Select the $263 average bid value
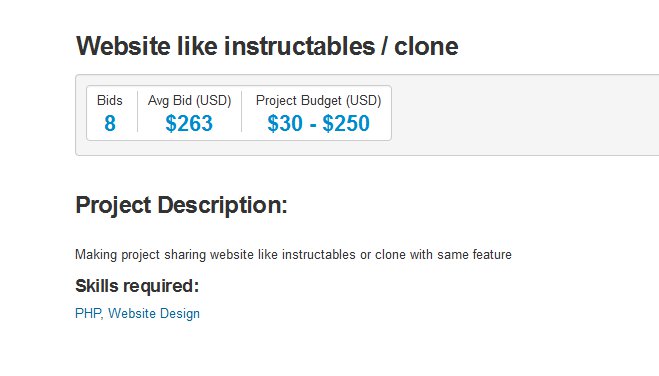Screen dimensions: 659x376 [189, 124]
